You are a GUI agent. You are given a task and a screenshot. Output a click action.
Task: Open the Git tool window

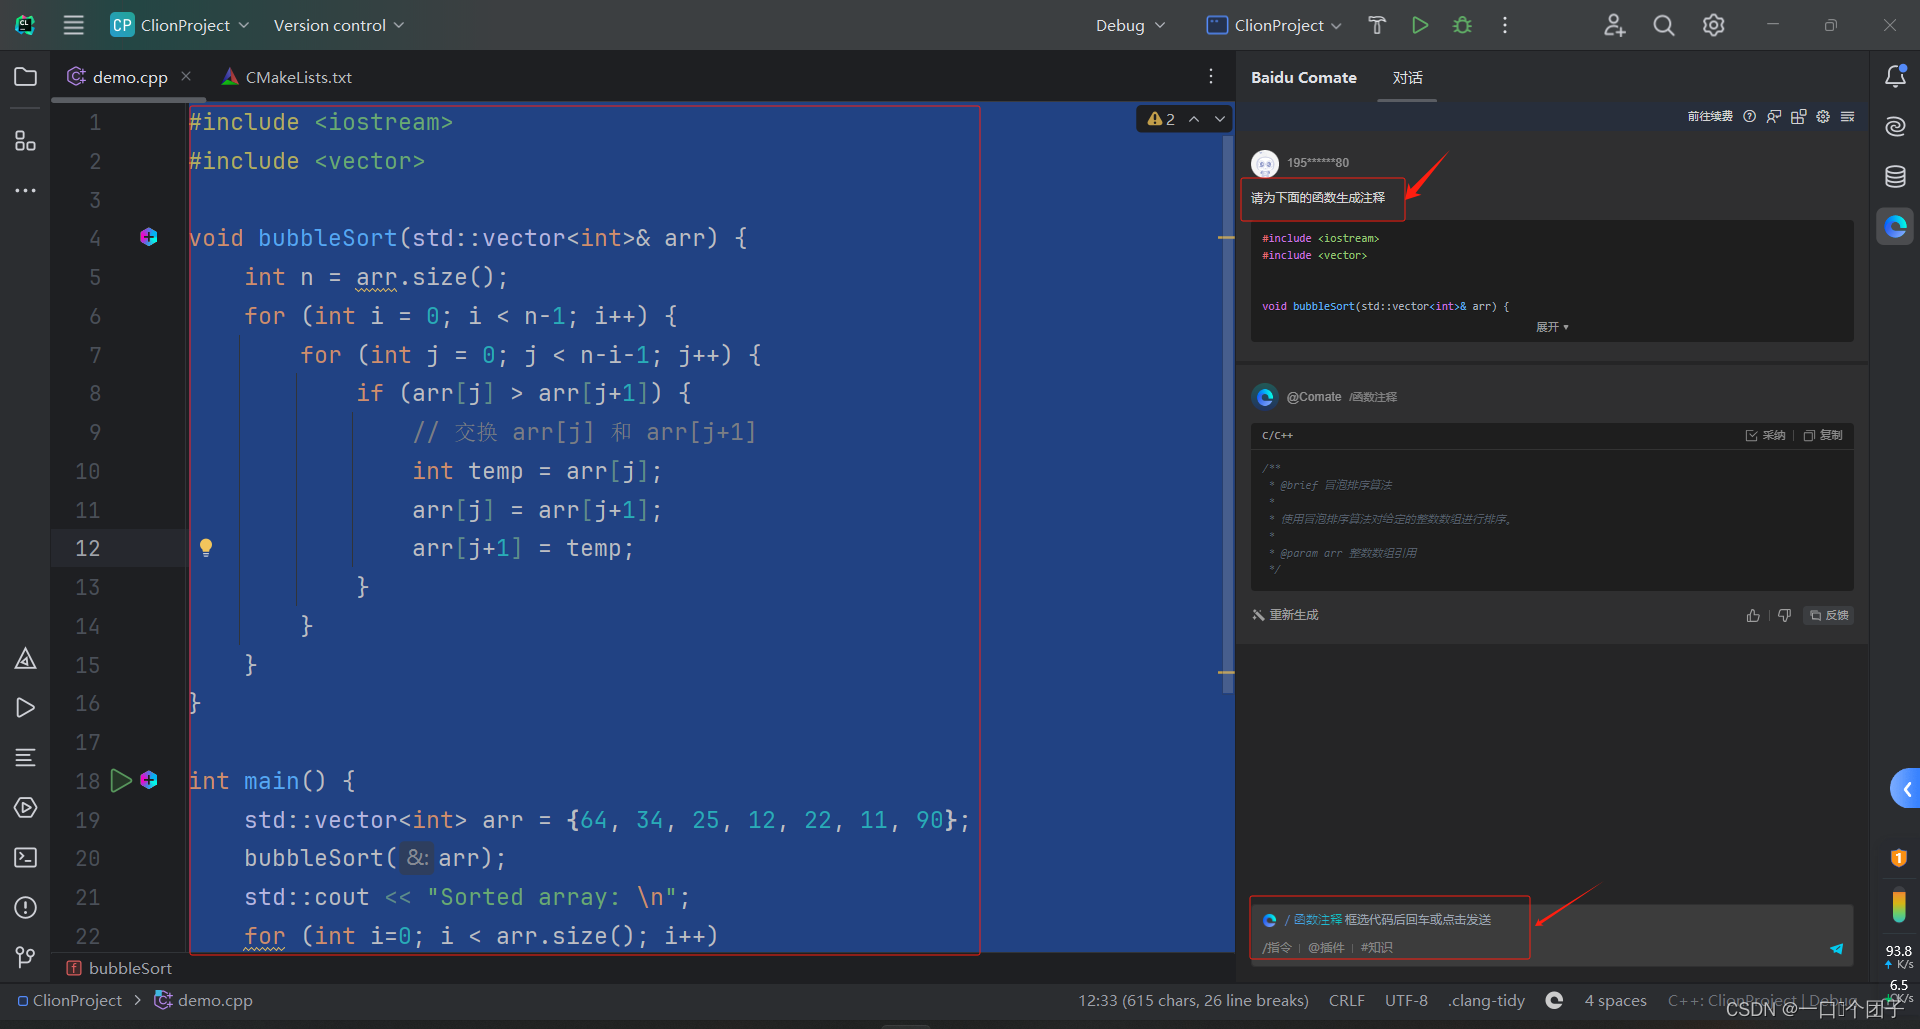point(25,958)
